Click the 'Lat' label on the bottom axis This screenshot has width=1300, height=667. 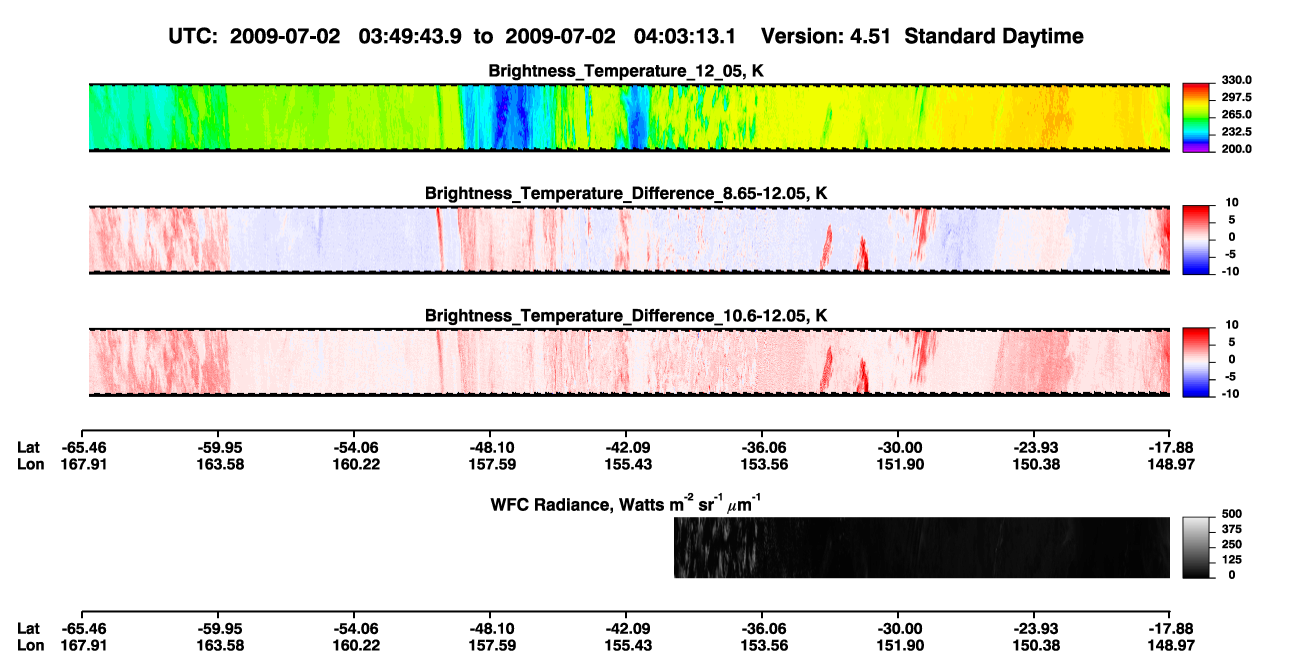pos(29,629)
